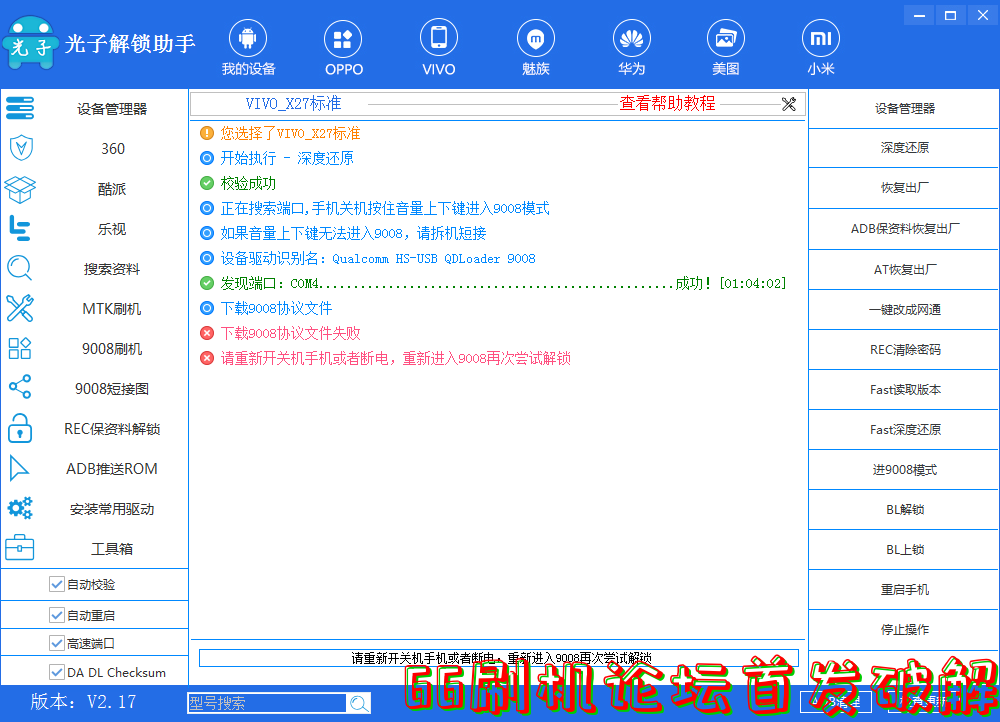Maximize the 光子解锁助手 window
This screenshot has height=722, width=1000.
point(950,15)
